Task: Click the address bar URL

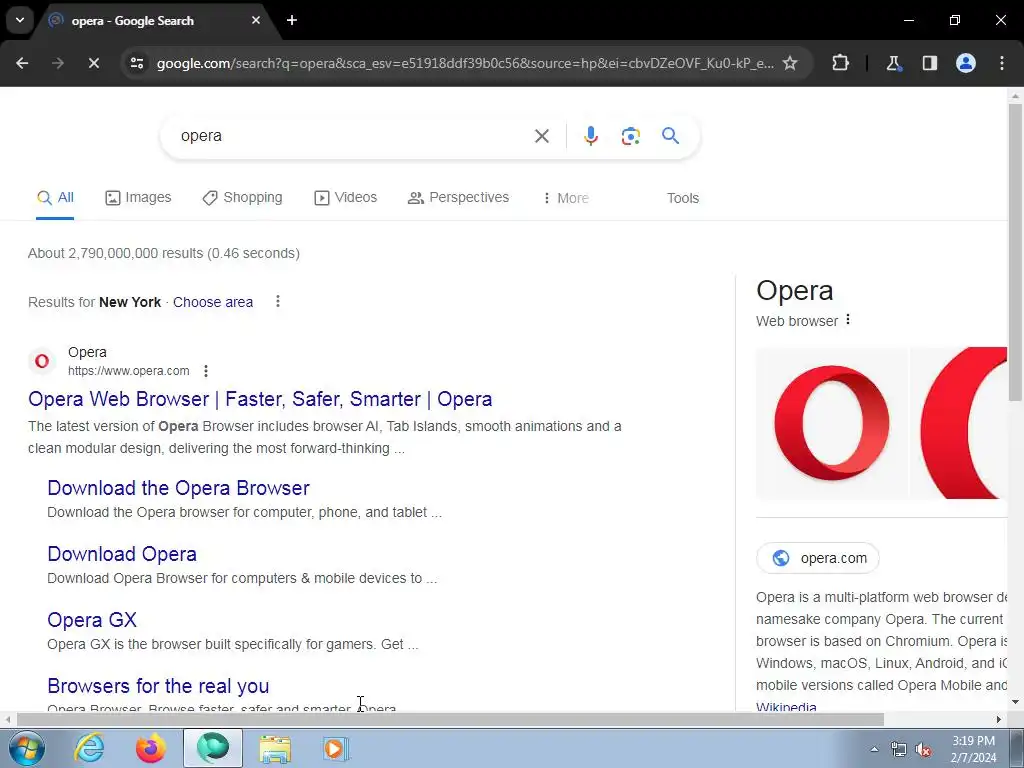Action: coord(465,63)
